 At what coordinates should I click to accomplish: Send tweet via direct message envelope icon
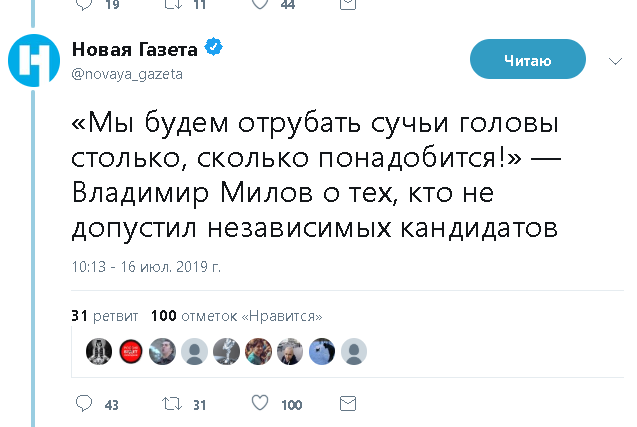coord(348,404)
